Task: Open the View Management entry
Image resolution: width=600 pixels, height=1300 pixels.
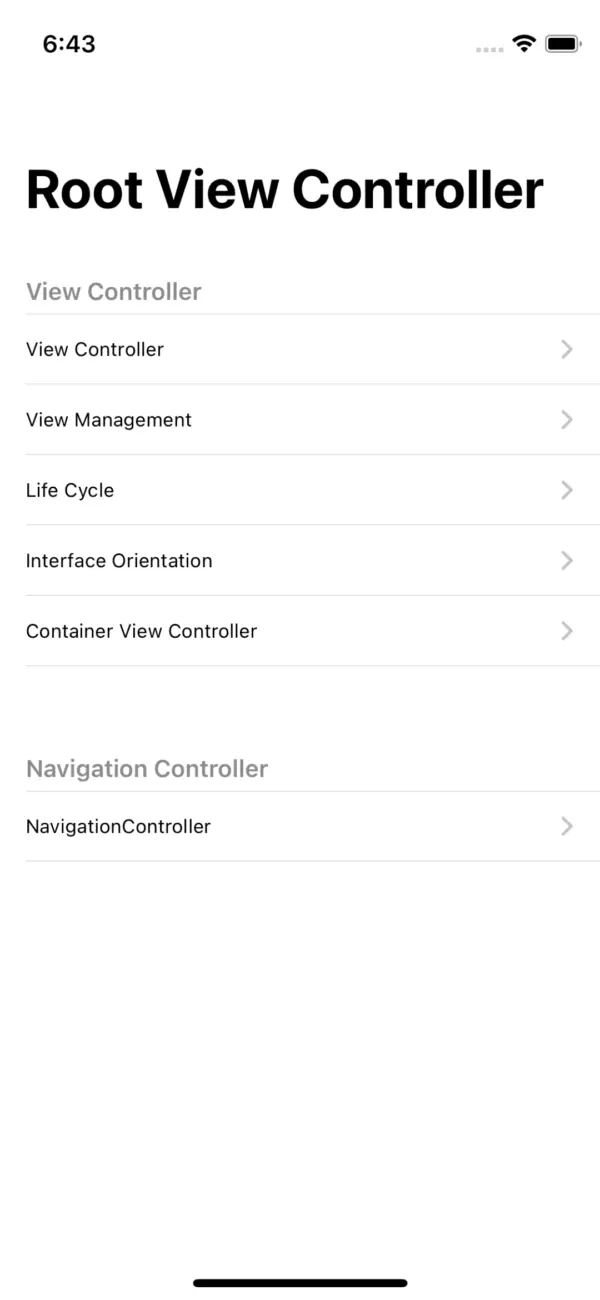Action: (300, 420)
